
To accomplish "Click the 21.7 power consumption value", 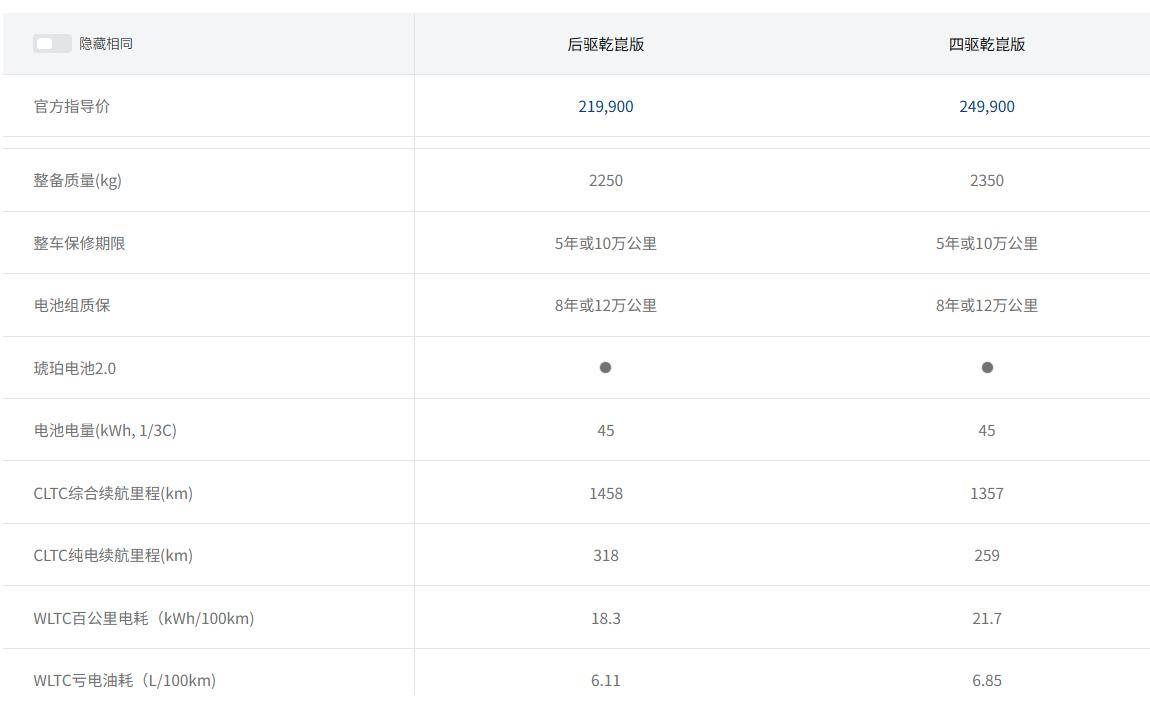I will pyautogui.click(x=986, y=619).
